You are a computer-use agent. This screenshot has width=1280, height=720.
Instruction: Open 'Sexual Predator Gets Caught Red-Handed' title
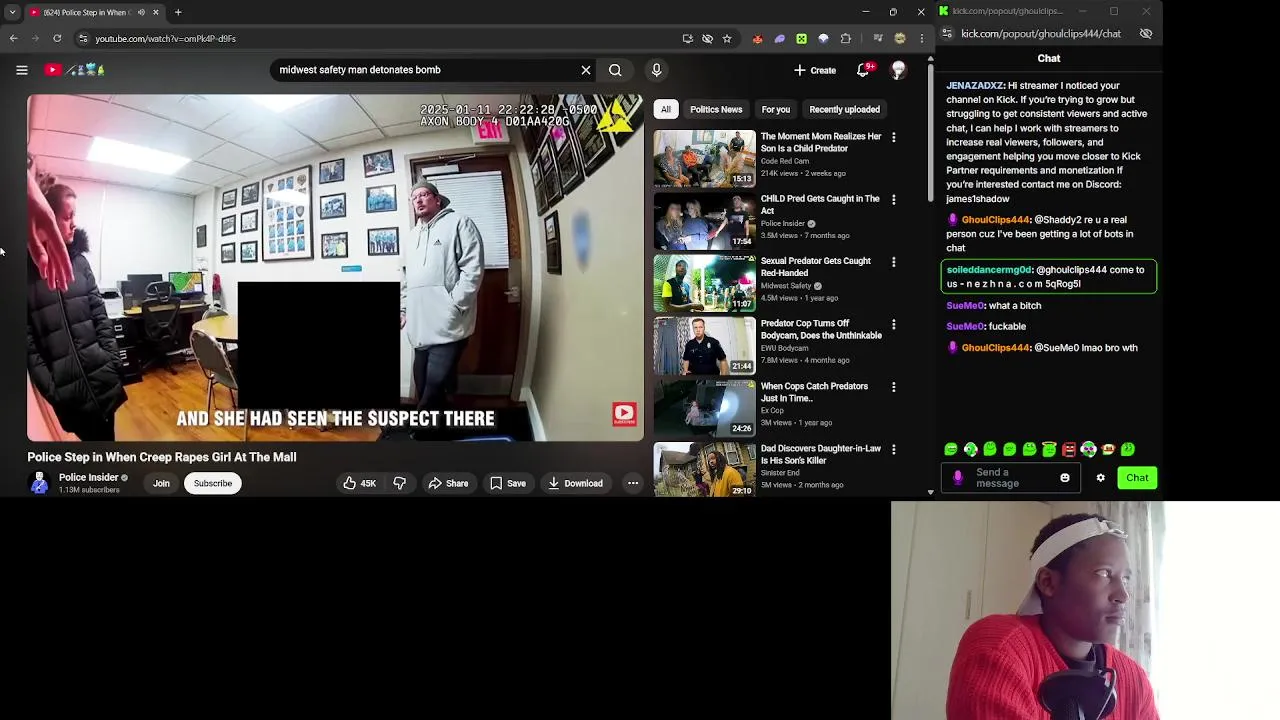[816, 267]
